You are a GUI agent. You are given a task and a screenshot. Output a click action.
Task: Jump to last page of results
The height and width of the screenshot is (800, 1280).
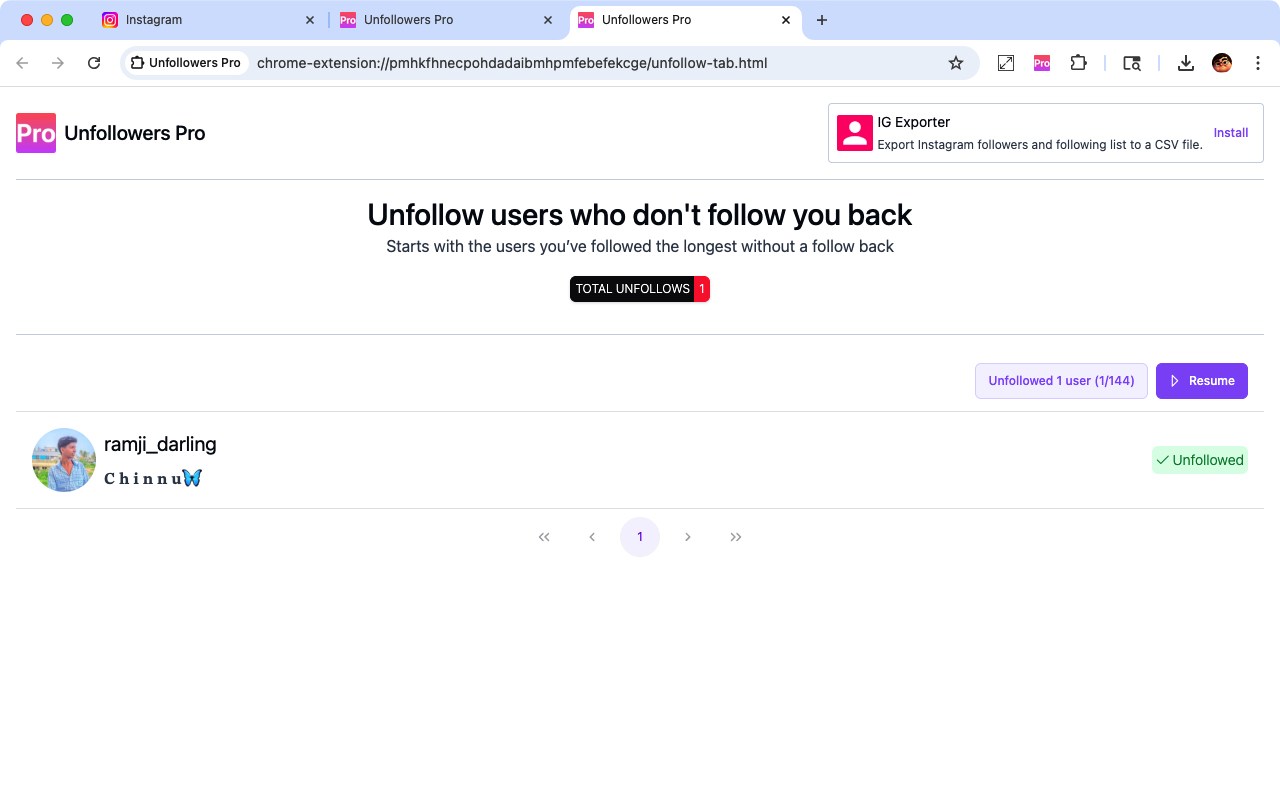(x=736, y=537)
